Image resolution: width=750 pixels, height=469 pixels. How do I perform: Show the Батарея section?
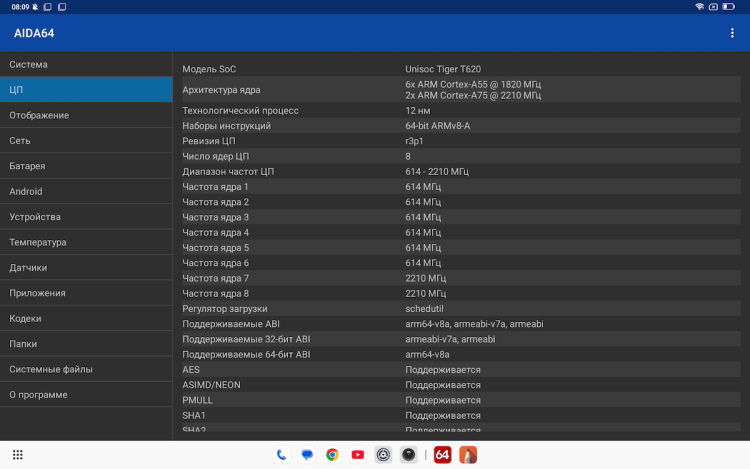click(x=86, y=165)
